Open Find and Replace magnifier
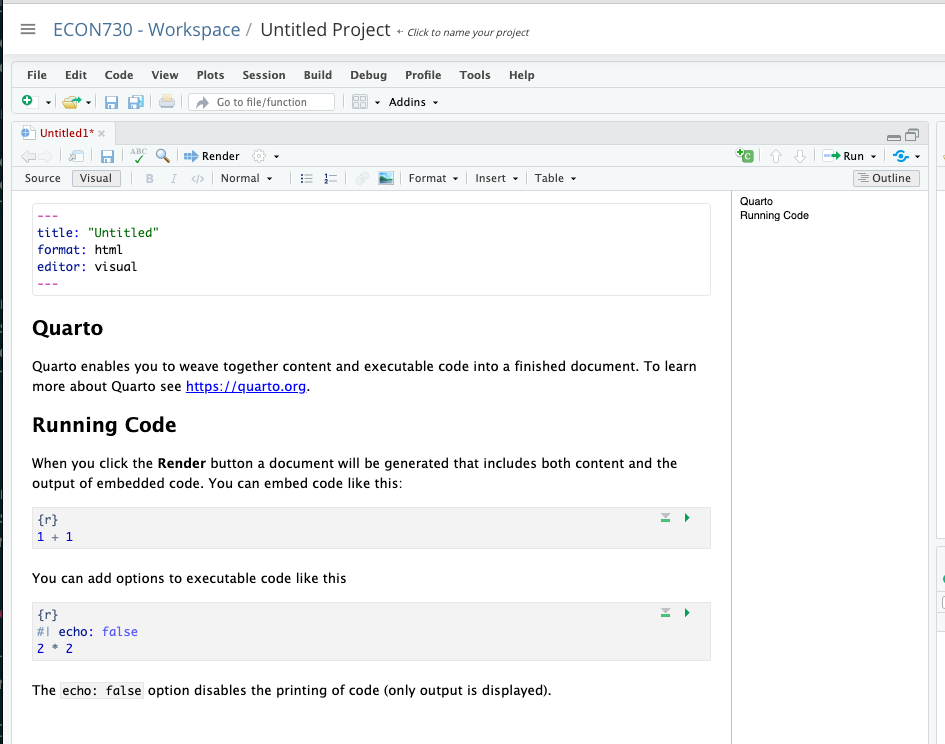This screenshot has width=945, height=744. tap(162, 156)
